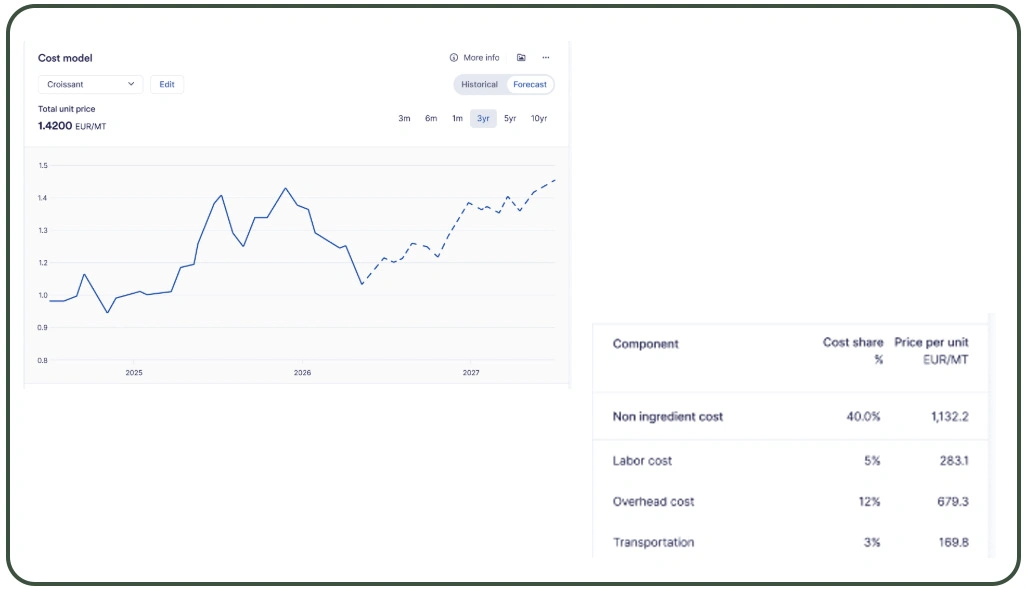1026x589 pixels.
Task: Select the 1m range on the timeframe control
Action: click(x=457, y=118)
